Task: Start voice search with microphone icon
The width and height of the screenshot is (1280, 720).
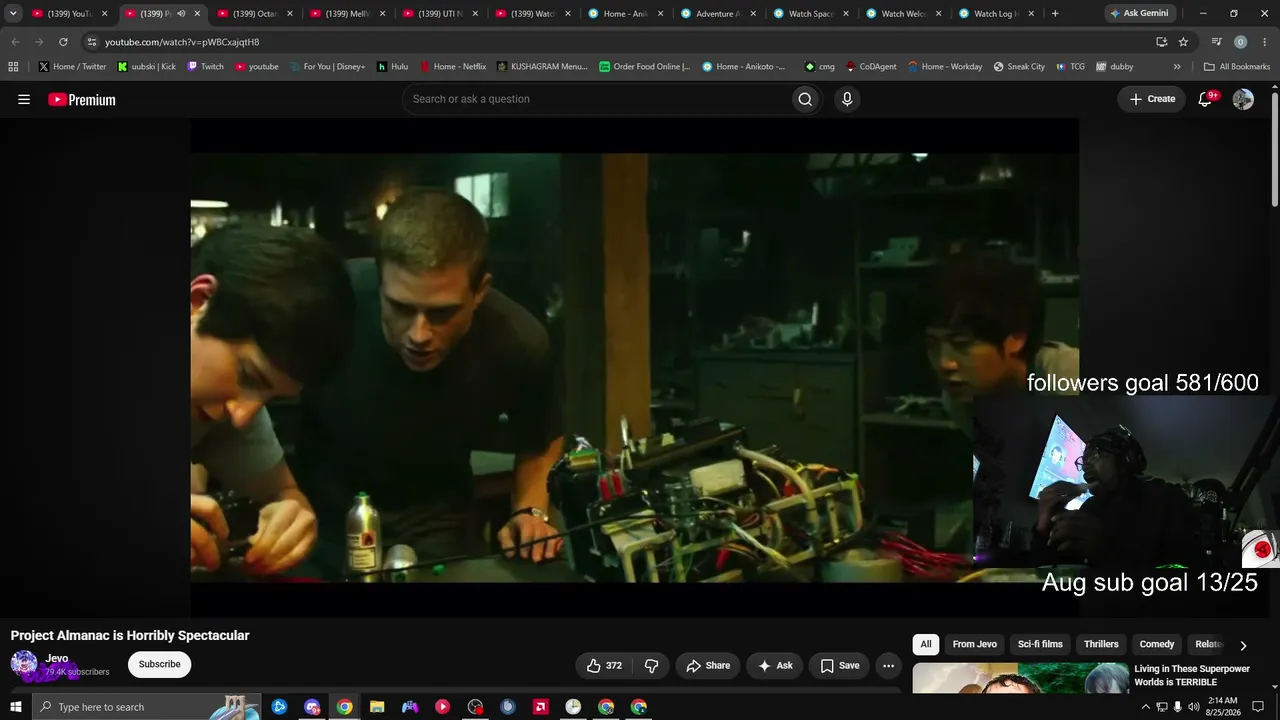Action: (x=847, y=99)
